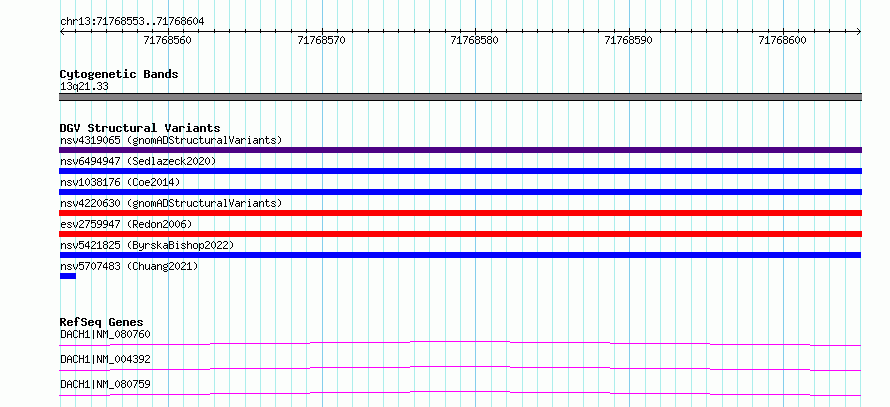Open the Cytogenetic Bands track title
Screen dimensions: 890x407
tap(119, 74)
